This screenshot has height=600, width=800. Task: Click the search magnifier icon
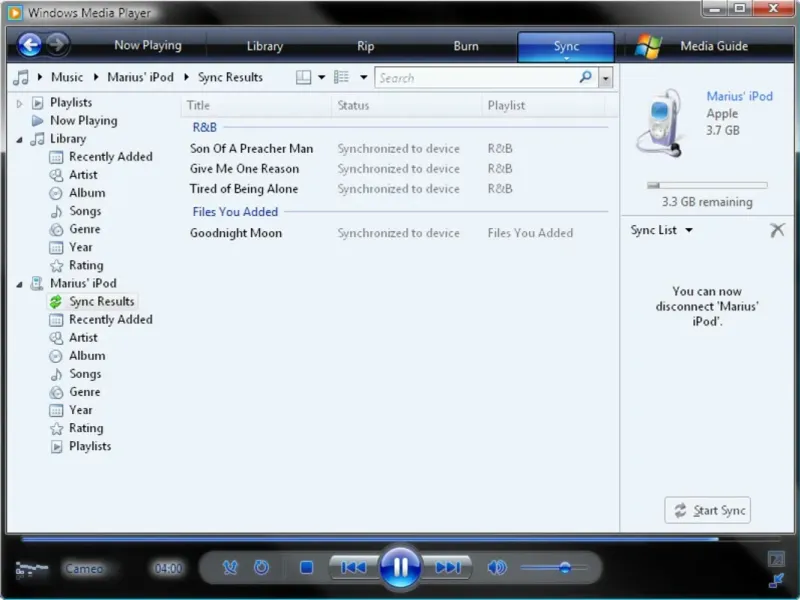[586, 78]
